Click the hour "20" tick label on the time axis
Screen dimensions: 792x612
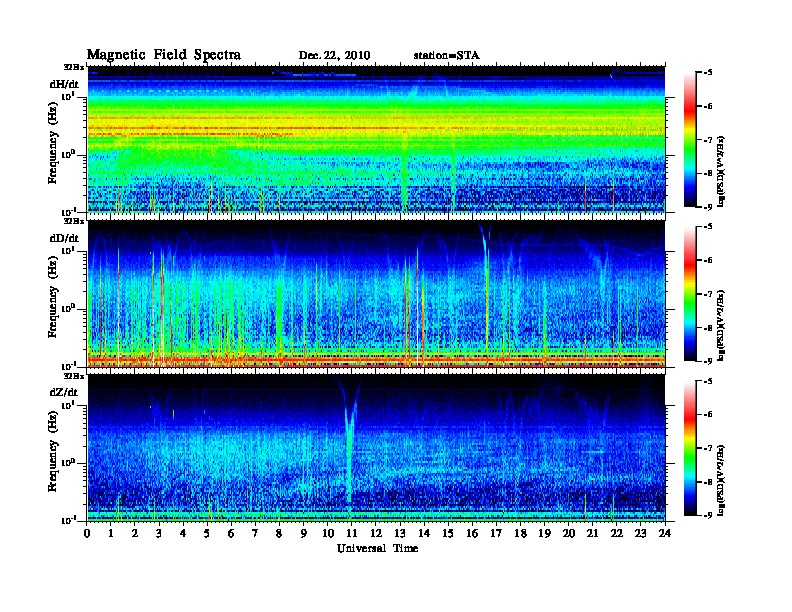(x=569, y=533)
